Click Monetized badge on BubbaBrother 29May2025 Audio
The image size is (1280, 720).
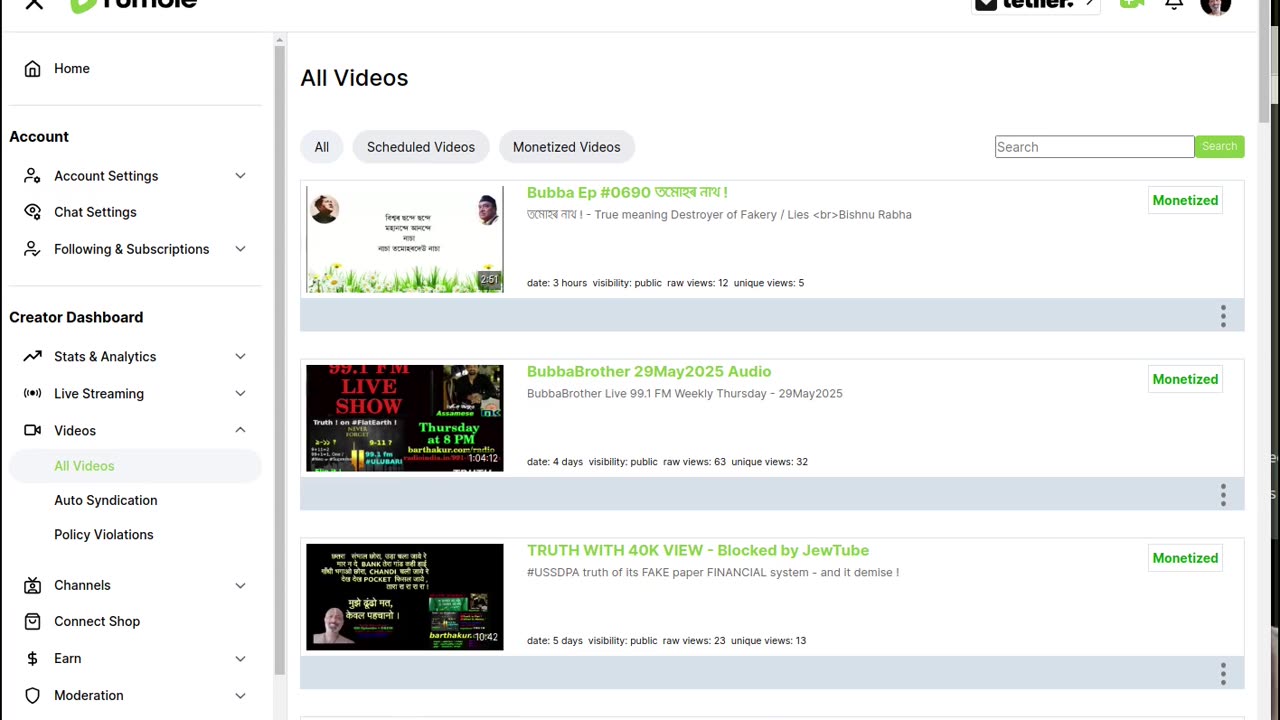[1185, 379]
